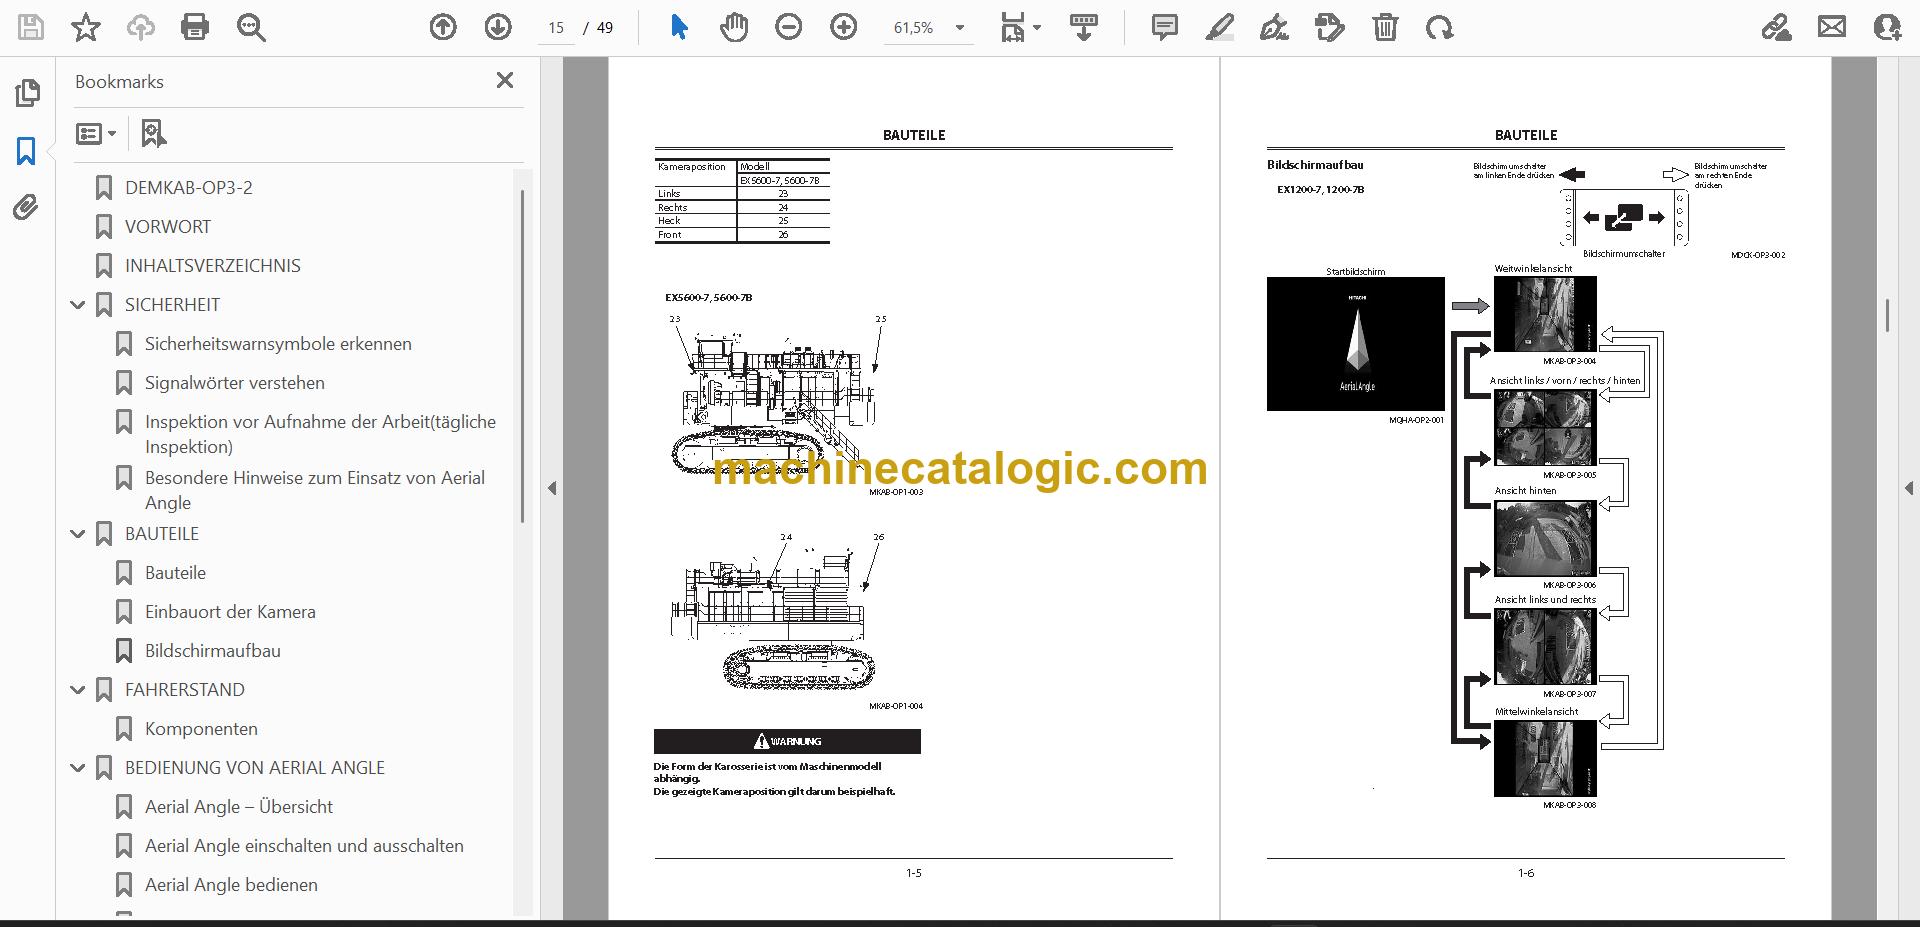Viewport: 1920px width, 927px height.
Task: Click the page number input field
Action: point(556,28)
